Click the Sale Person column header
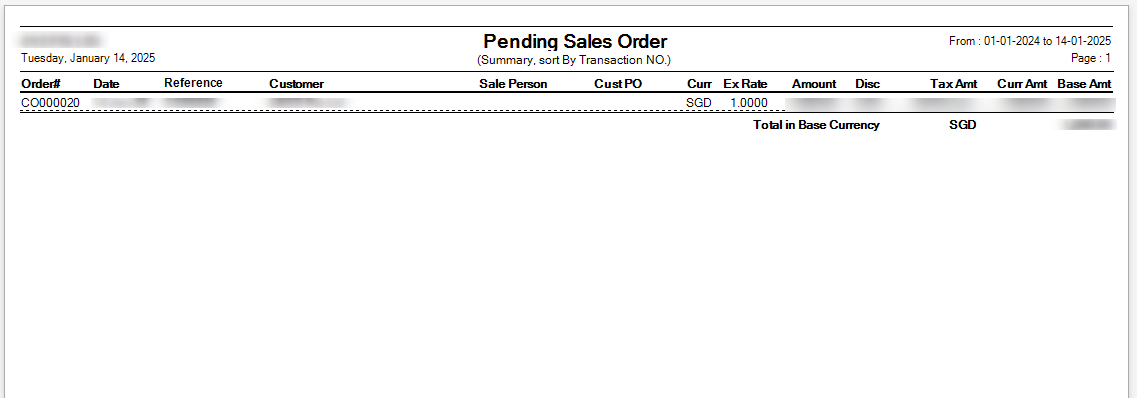This screenshot has width=1137, height=398. click(513, 84)
